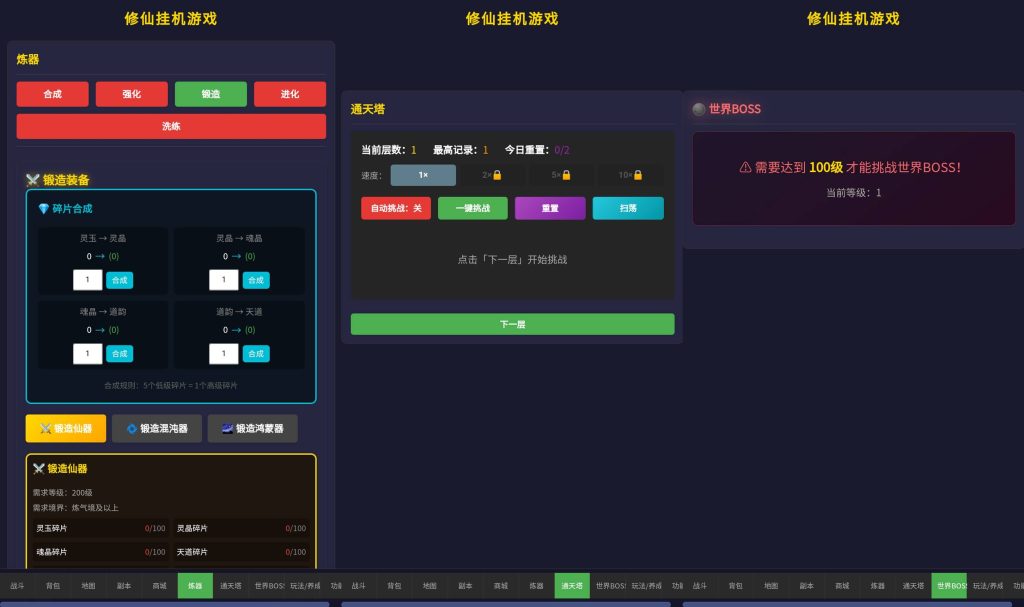This screenshot has height=607, width=1024.
Task: Switch to the 进化 tab
Action: [x=290, y=94]
